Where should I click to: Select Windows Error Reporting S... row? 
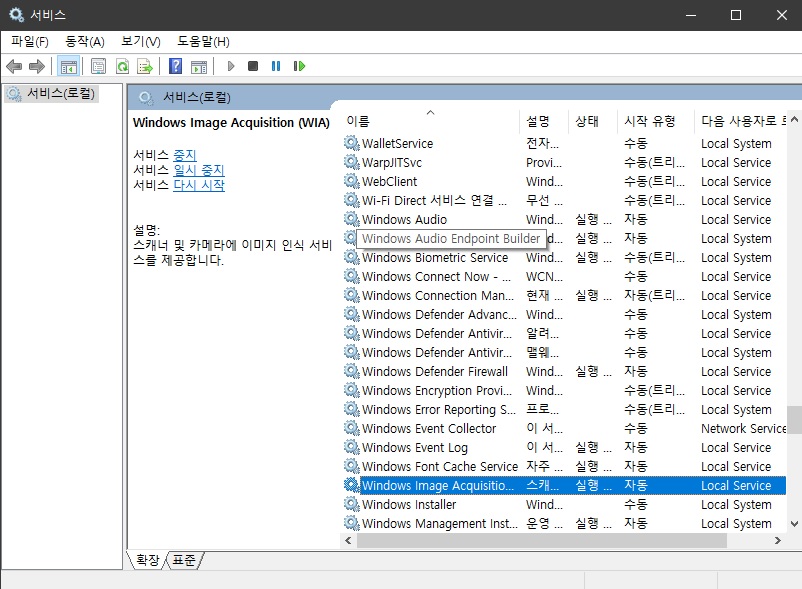[565, 410]
